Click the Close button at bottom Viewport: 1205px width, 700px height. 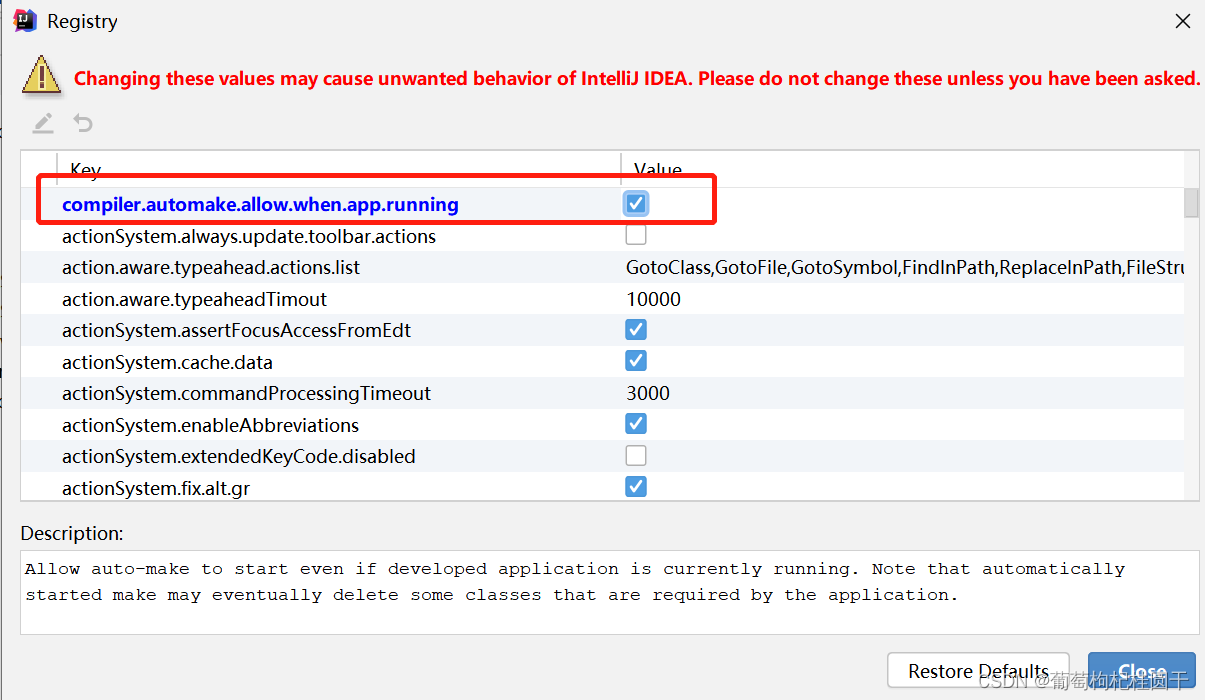pos(1142,671)
